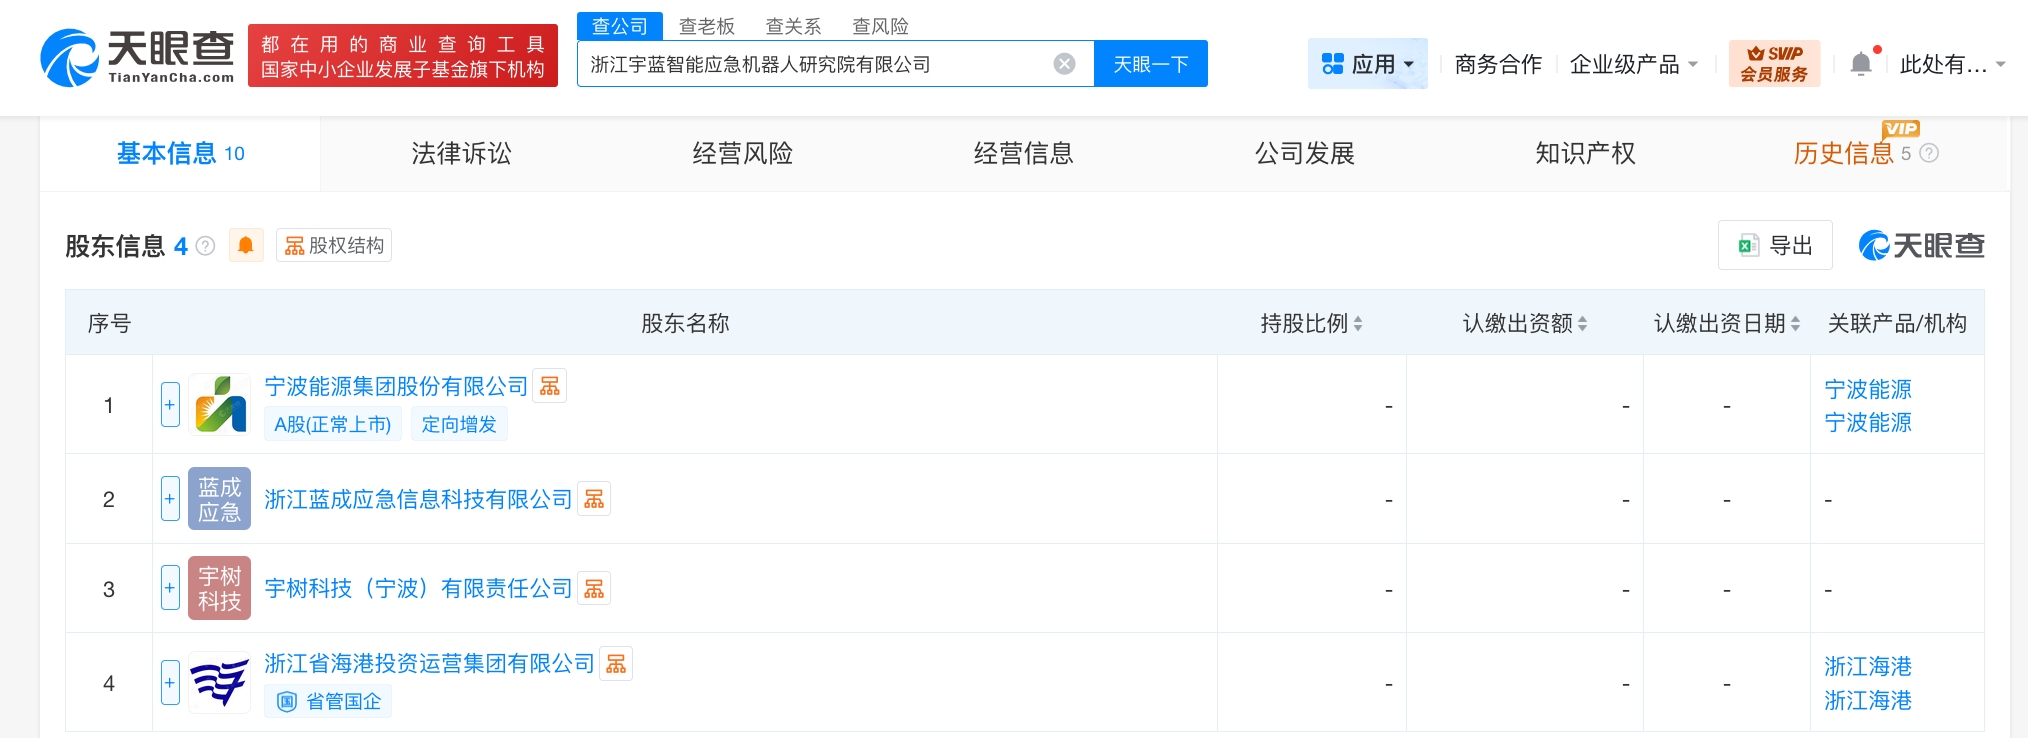Open the 企业级产品 dropdown
This screenshot has height=738, width=2028.
coord(1633,64)
